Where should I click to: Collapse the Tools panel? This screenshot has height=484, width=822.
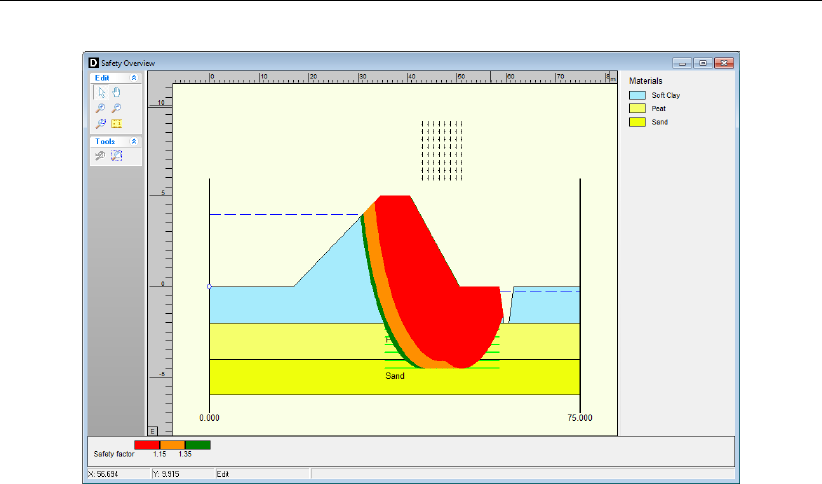pos(134,141)
